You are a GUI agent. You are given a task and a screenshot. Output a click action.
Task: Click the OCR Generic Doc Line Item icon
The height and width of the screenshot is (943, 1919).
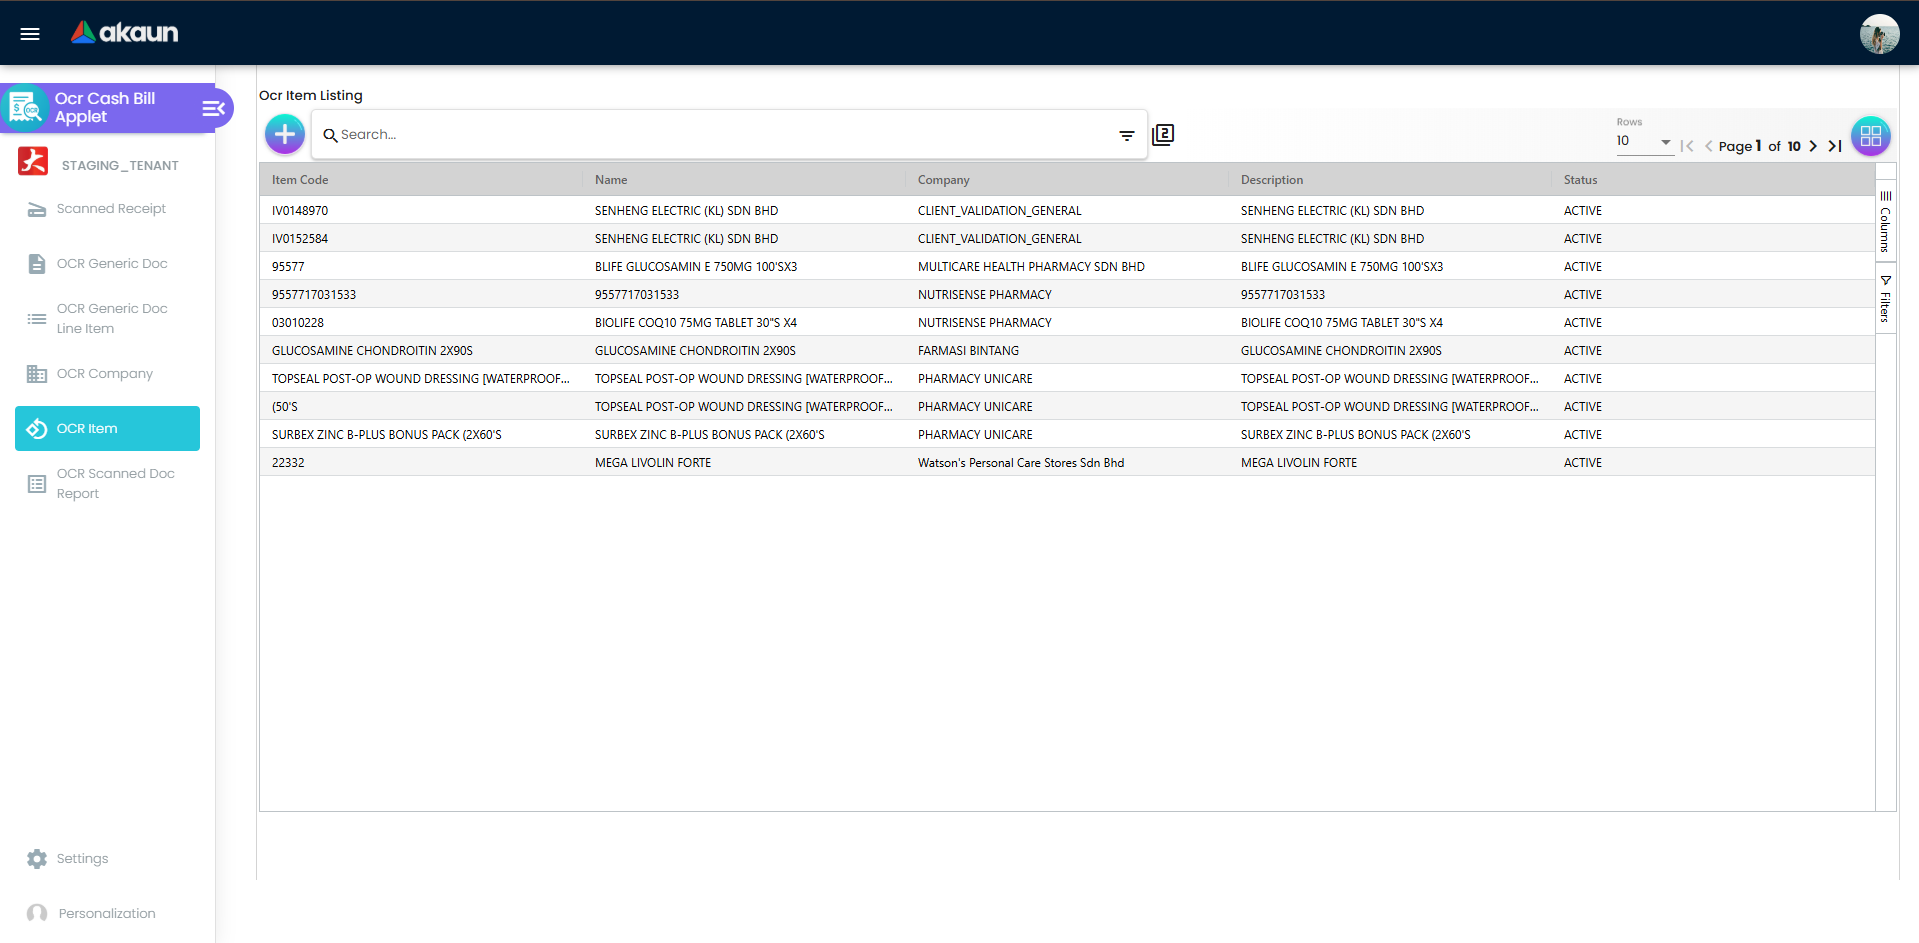click(x=37, y=319)
